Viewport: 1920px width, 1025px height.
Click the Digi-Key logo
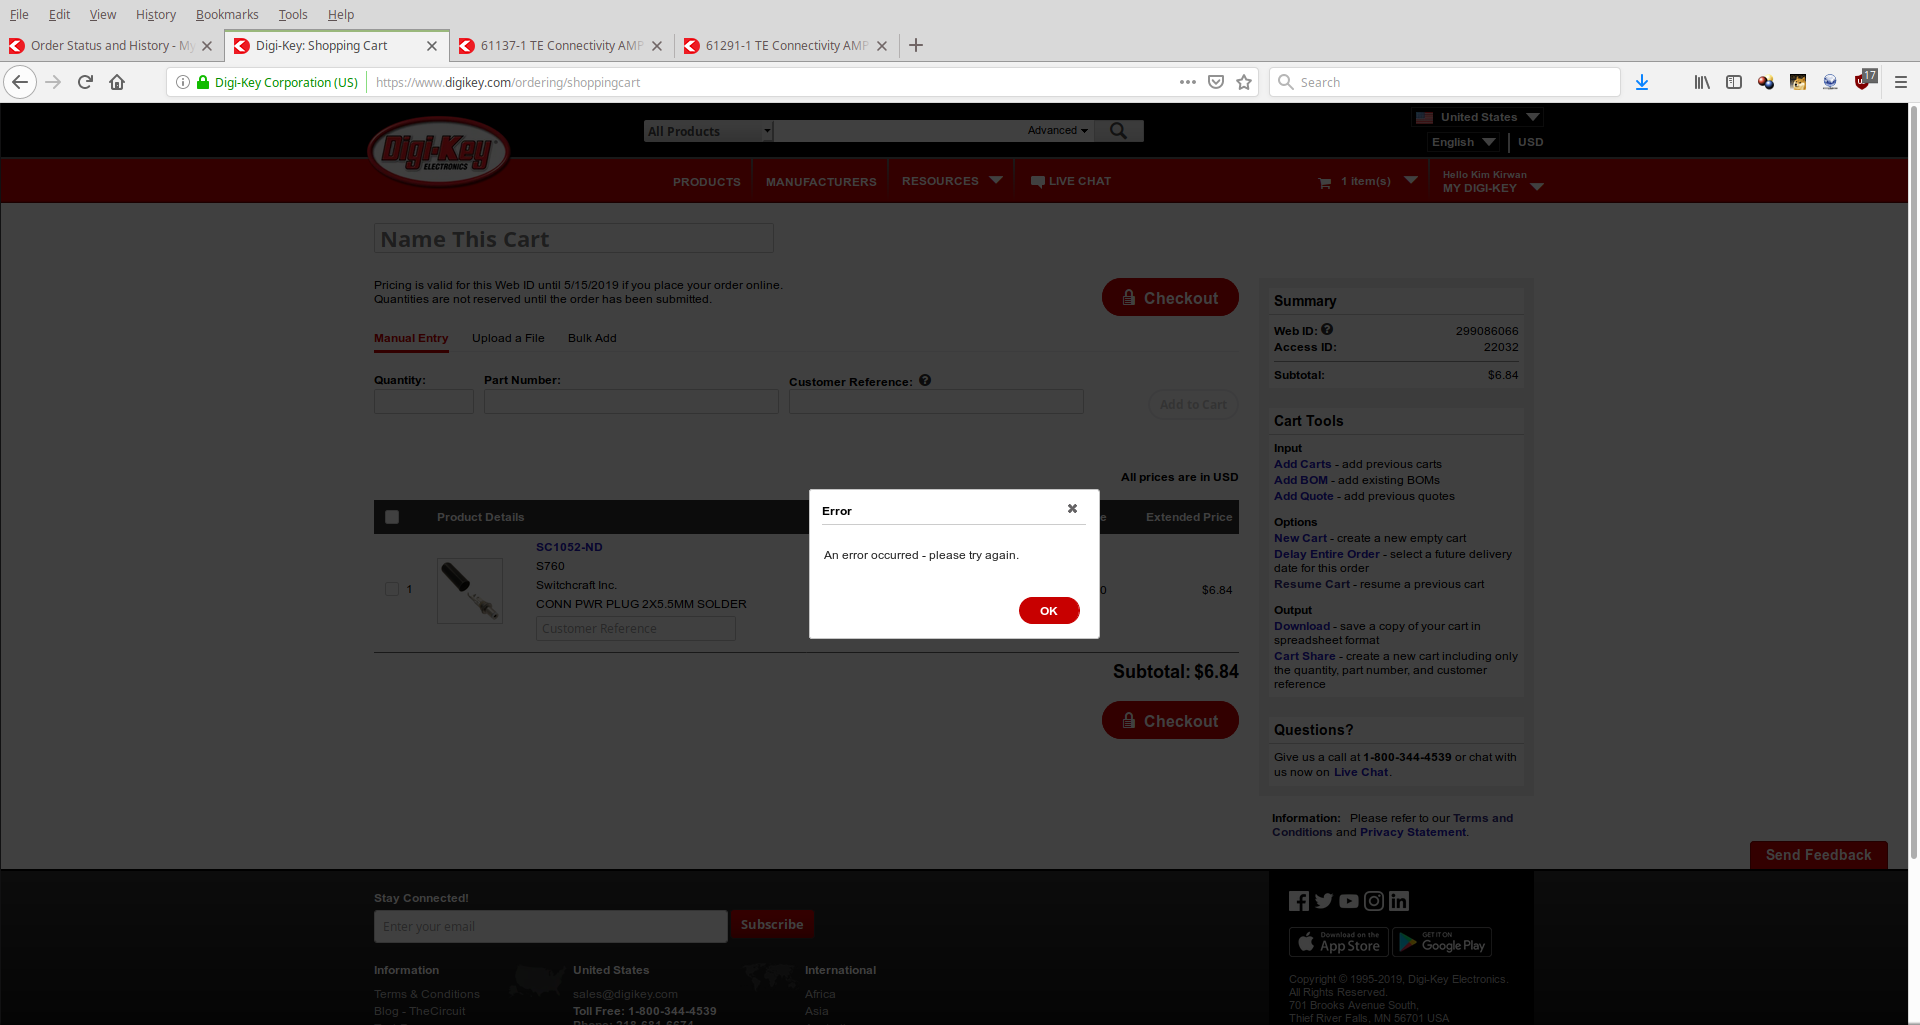(439, 152)
